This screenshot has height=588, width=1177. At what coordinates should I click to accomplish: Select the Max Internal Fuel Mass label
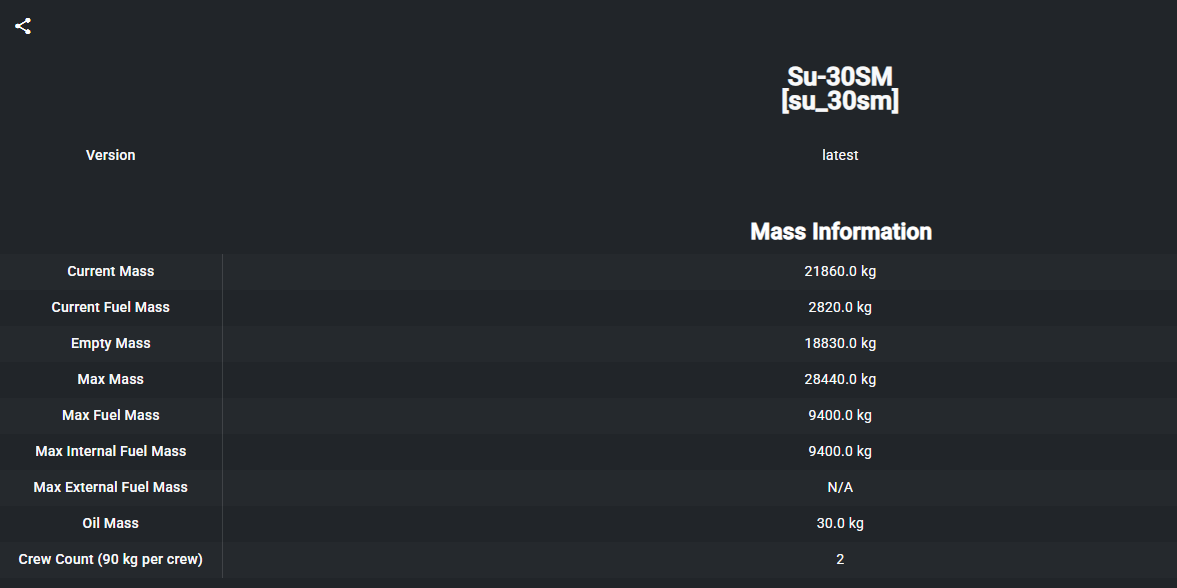point(110,451)
